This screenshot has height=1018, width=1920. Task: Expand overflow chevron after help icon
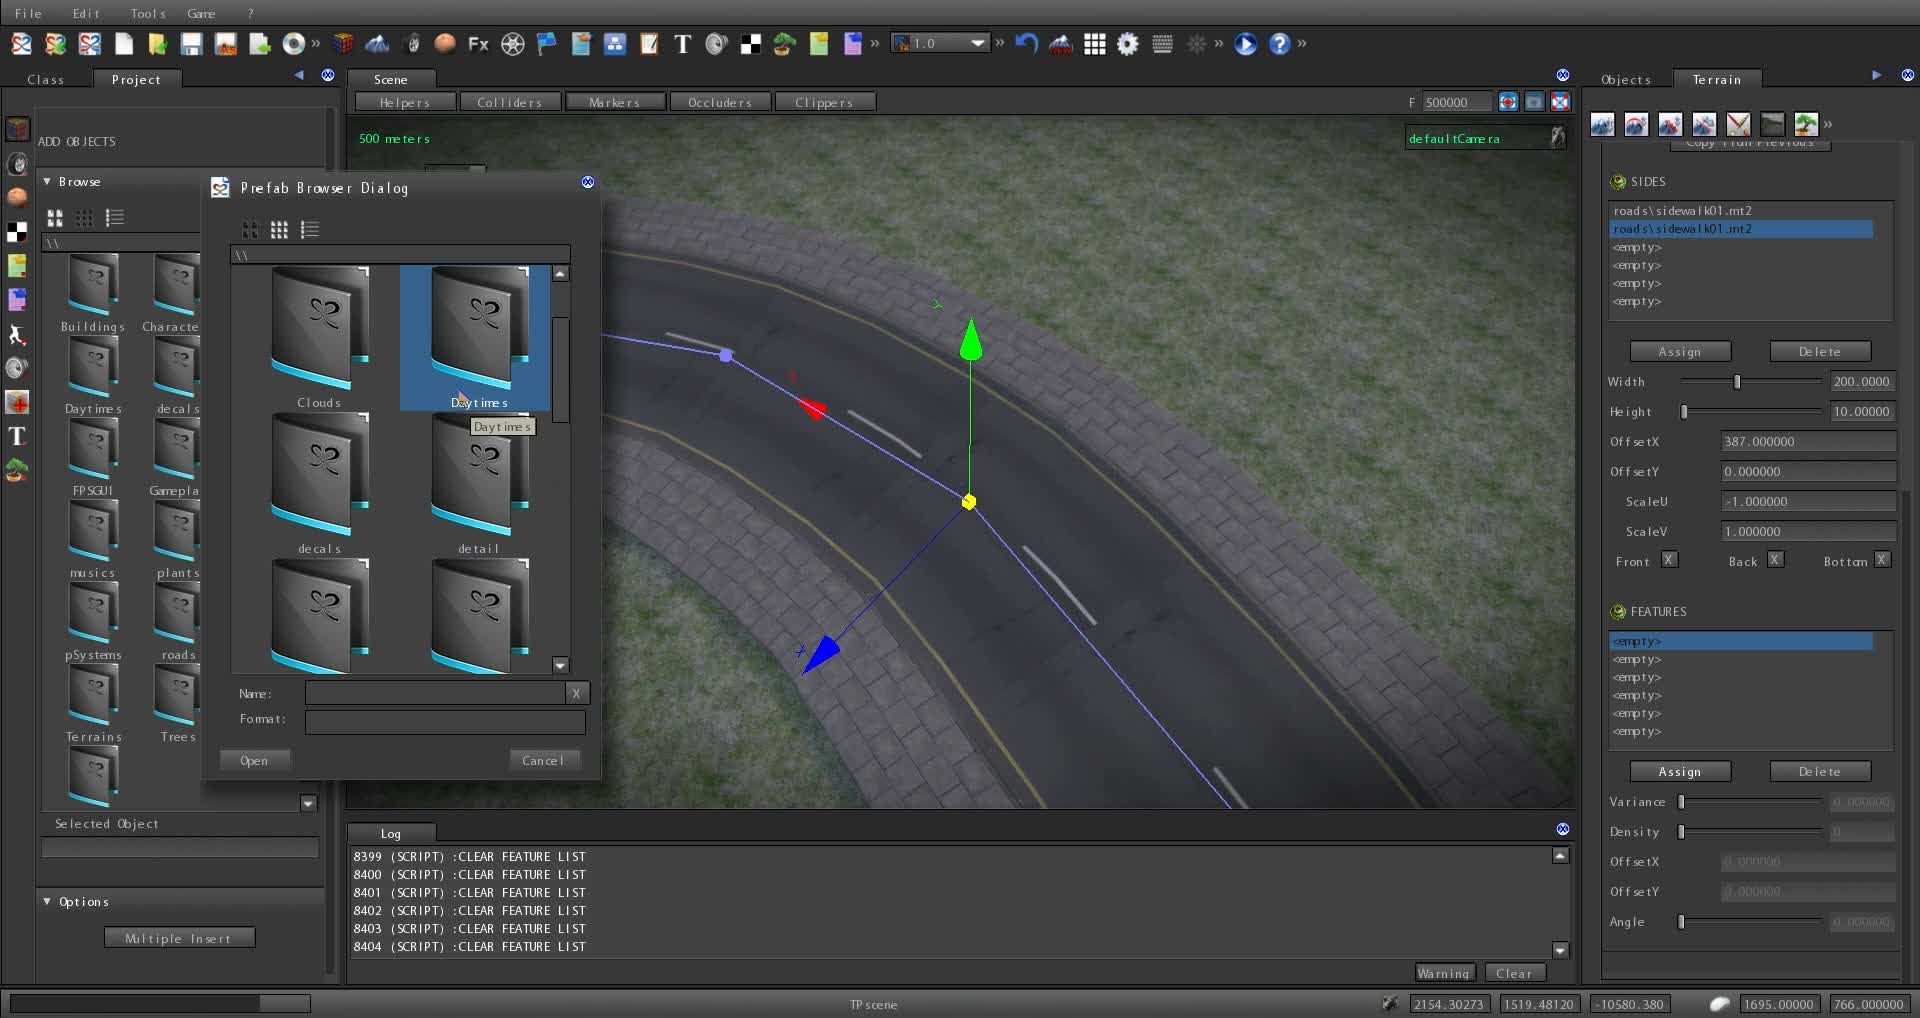1302,43
